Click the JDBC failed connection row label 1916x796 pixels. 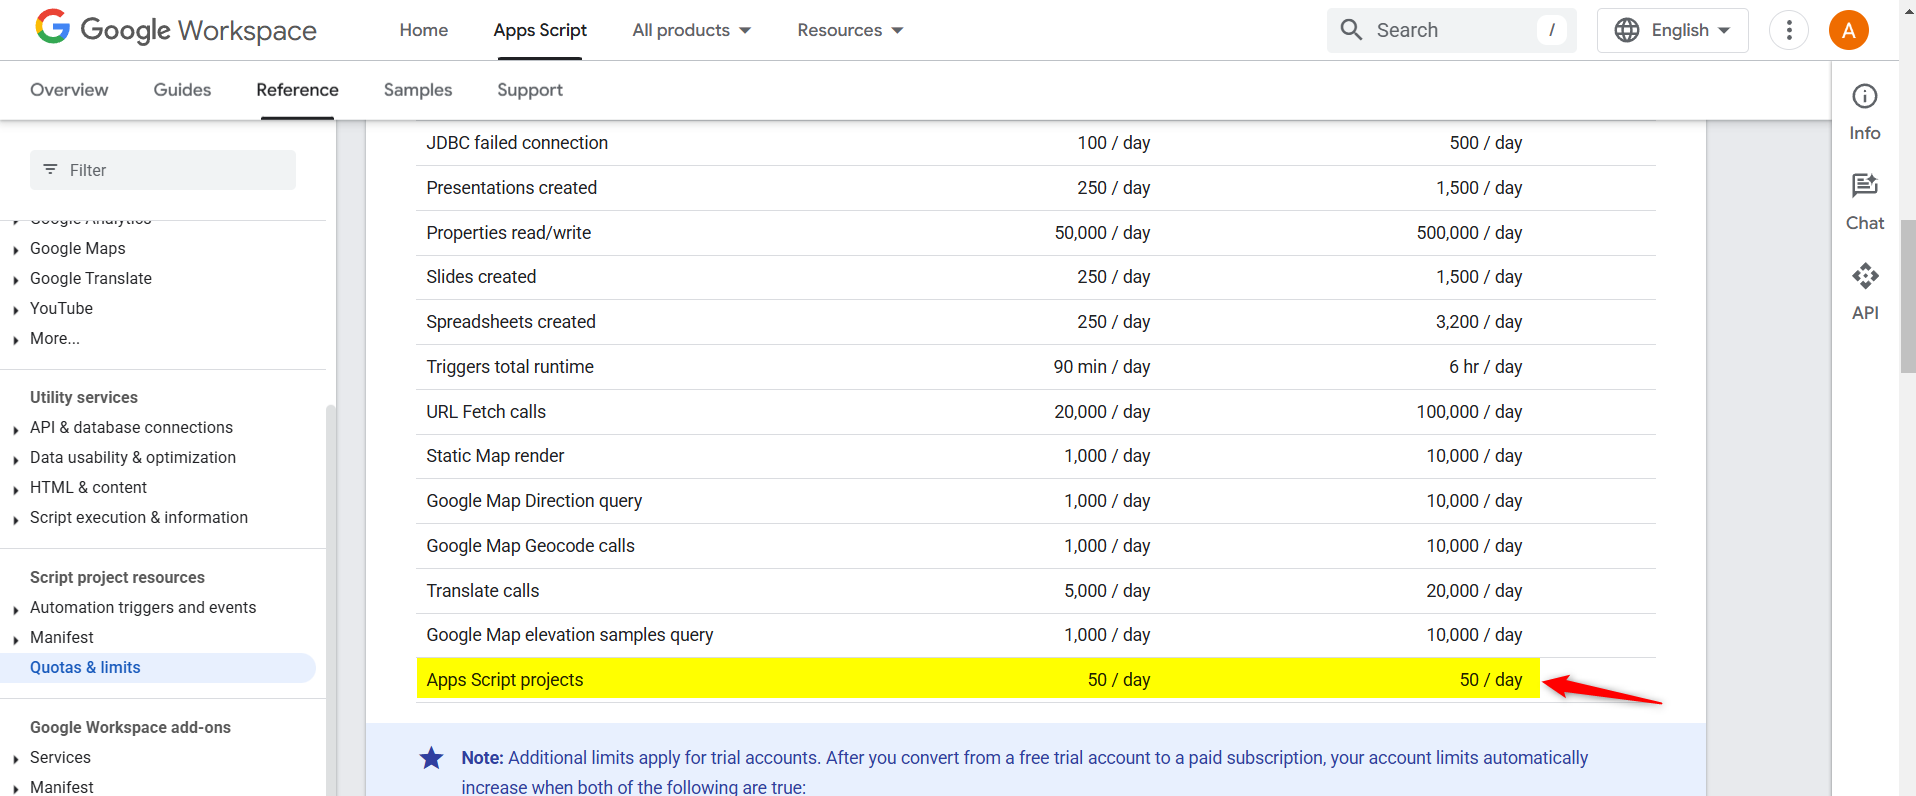[517, 143]
